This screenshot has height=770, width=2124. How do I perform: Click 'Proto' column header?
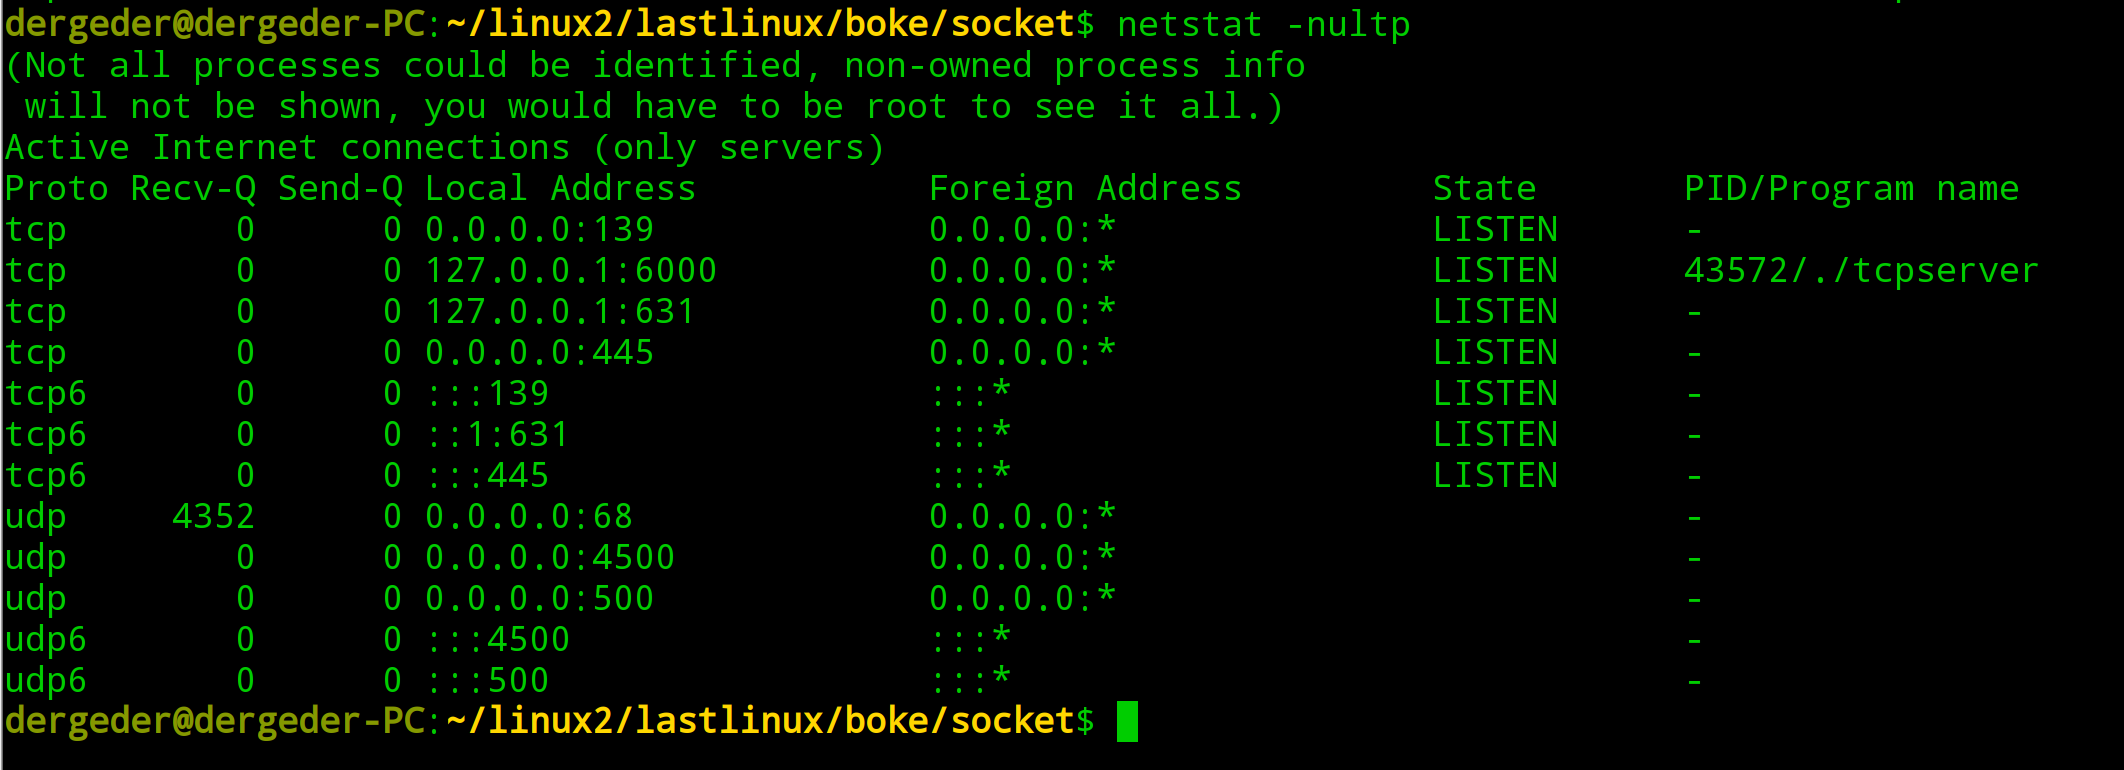coord(56,189)
